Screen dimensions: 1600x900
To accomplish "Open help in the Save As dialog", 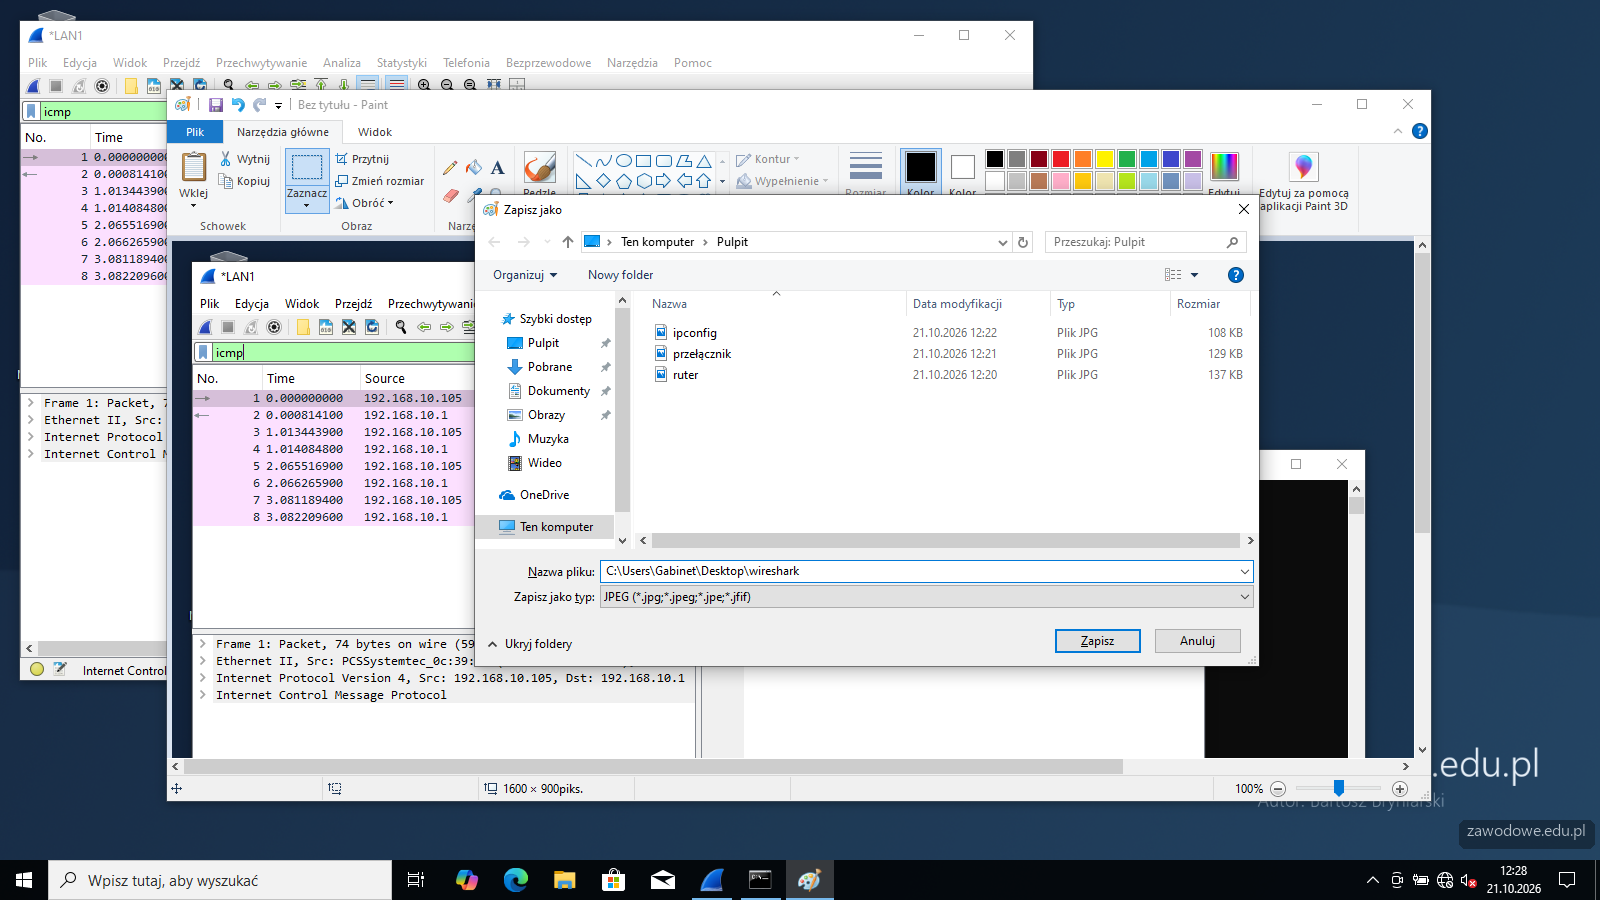I will coord(1236,275).
